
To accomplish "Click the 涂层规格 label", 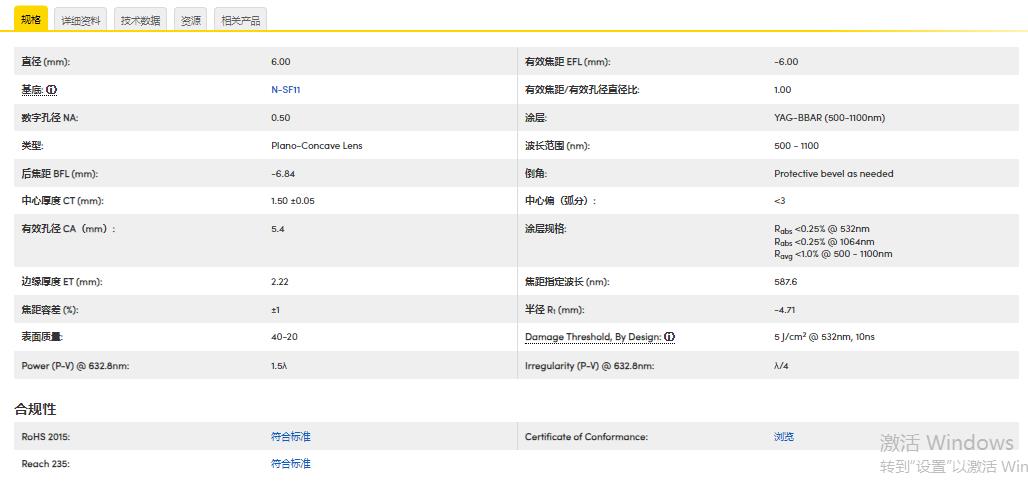I will (545, 229).
